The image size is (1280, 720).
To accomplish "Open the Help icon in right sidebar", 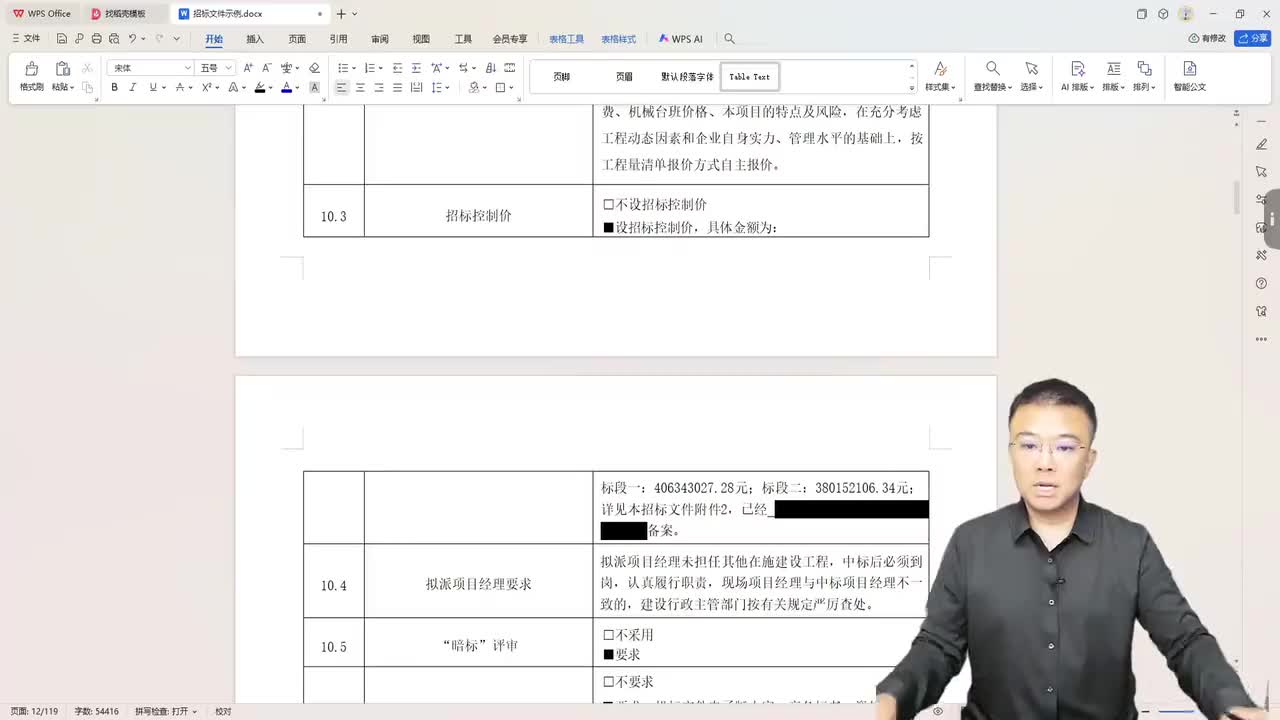I will [1261, 284].
